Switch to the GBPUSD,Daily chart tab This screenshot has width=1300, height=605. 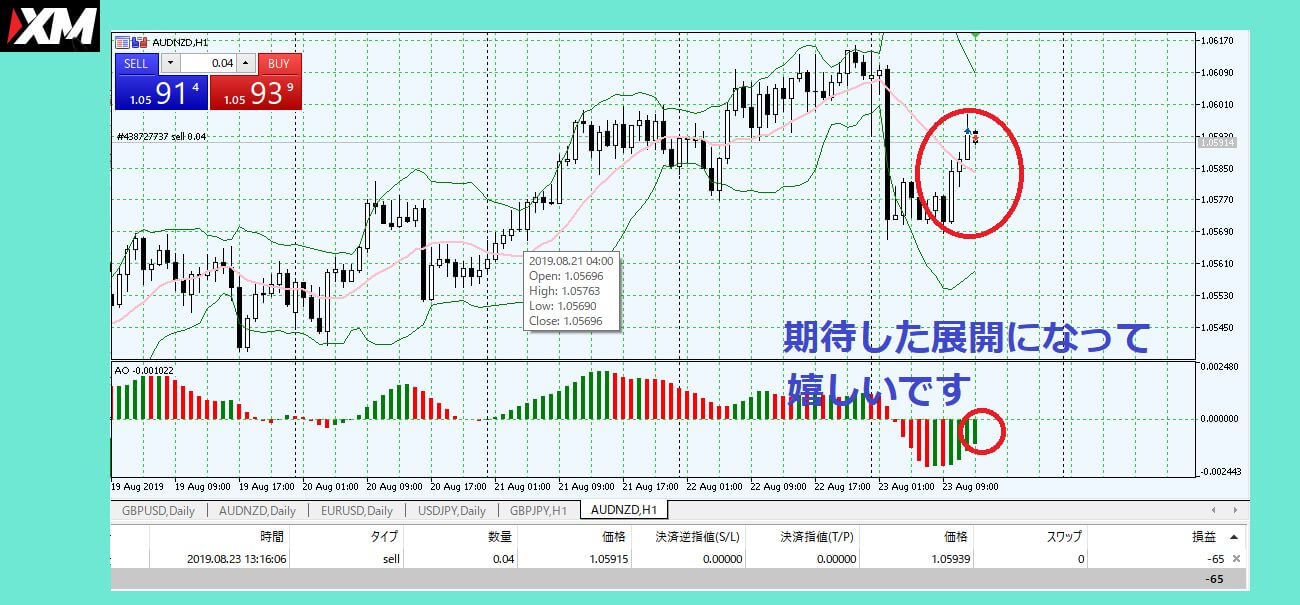click(158, 510)
